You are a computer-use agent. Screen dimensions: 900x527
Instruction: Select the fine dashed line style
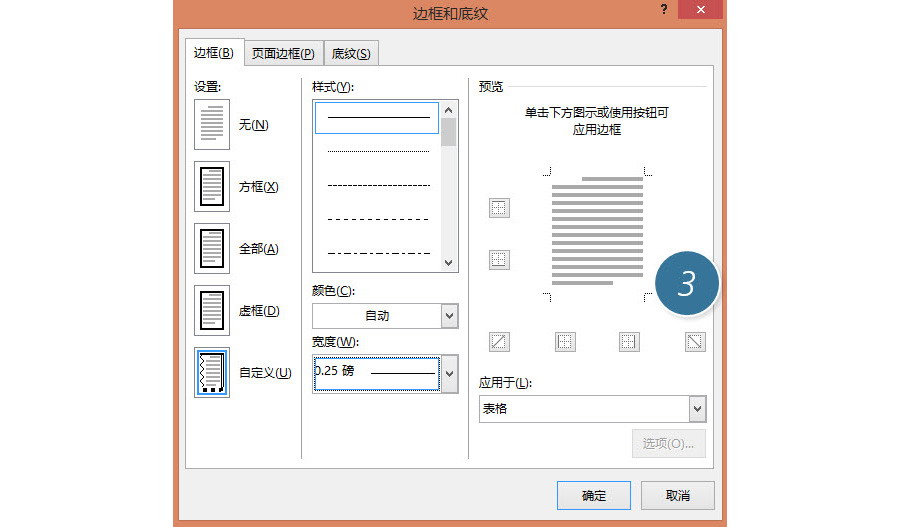pos(378,185)
